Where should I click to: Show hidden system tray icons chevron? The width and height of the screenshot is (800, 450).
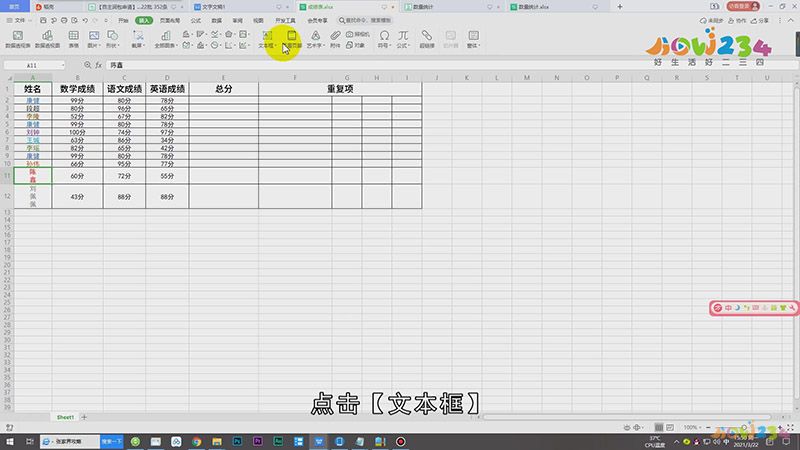(x=677, y=442)
